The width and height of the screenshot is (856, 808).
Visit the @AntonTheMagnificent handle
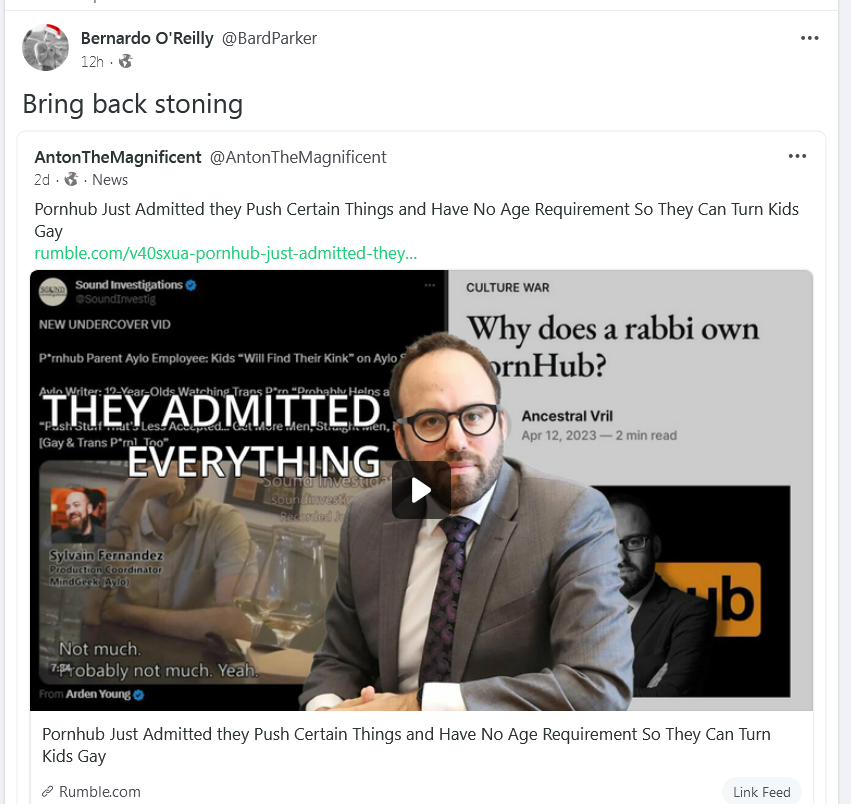300,158
